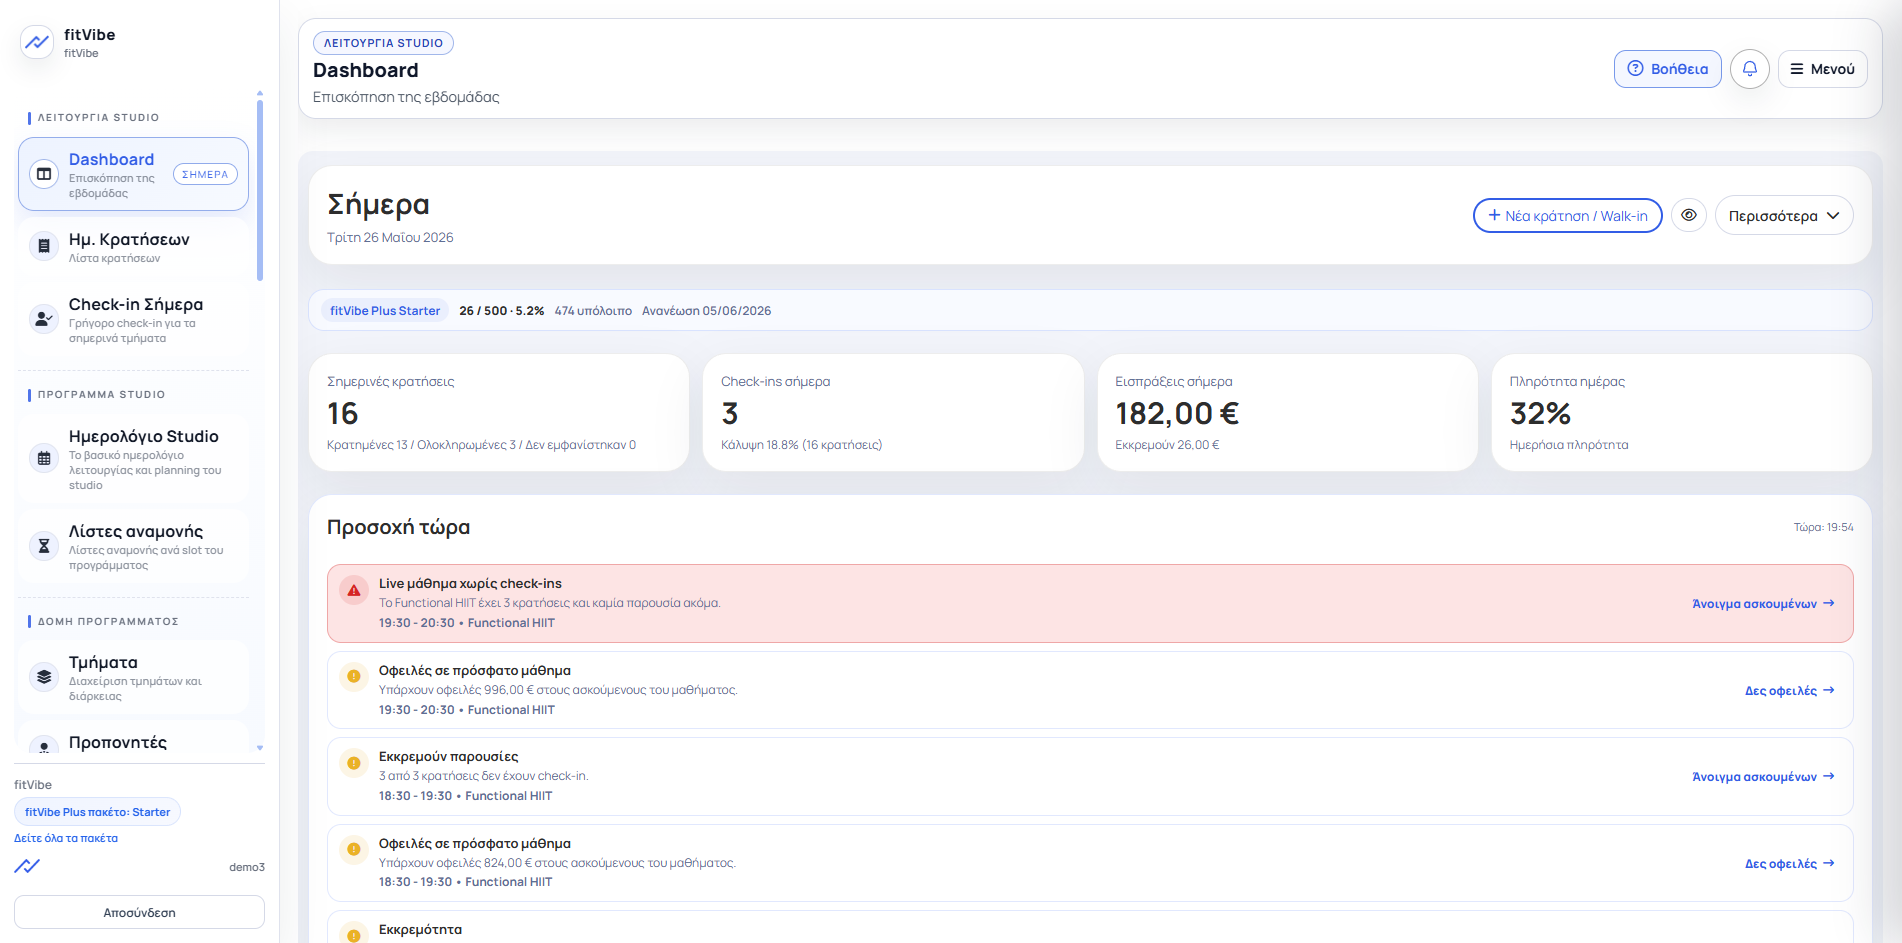Image resolution: width=1902 pixels, height=943 pixels.
Task: Click Άνοιγμα ασκουμένων on Live μάθημα alert
Action: (x=1763, y=604)
